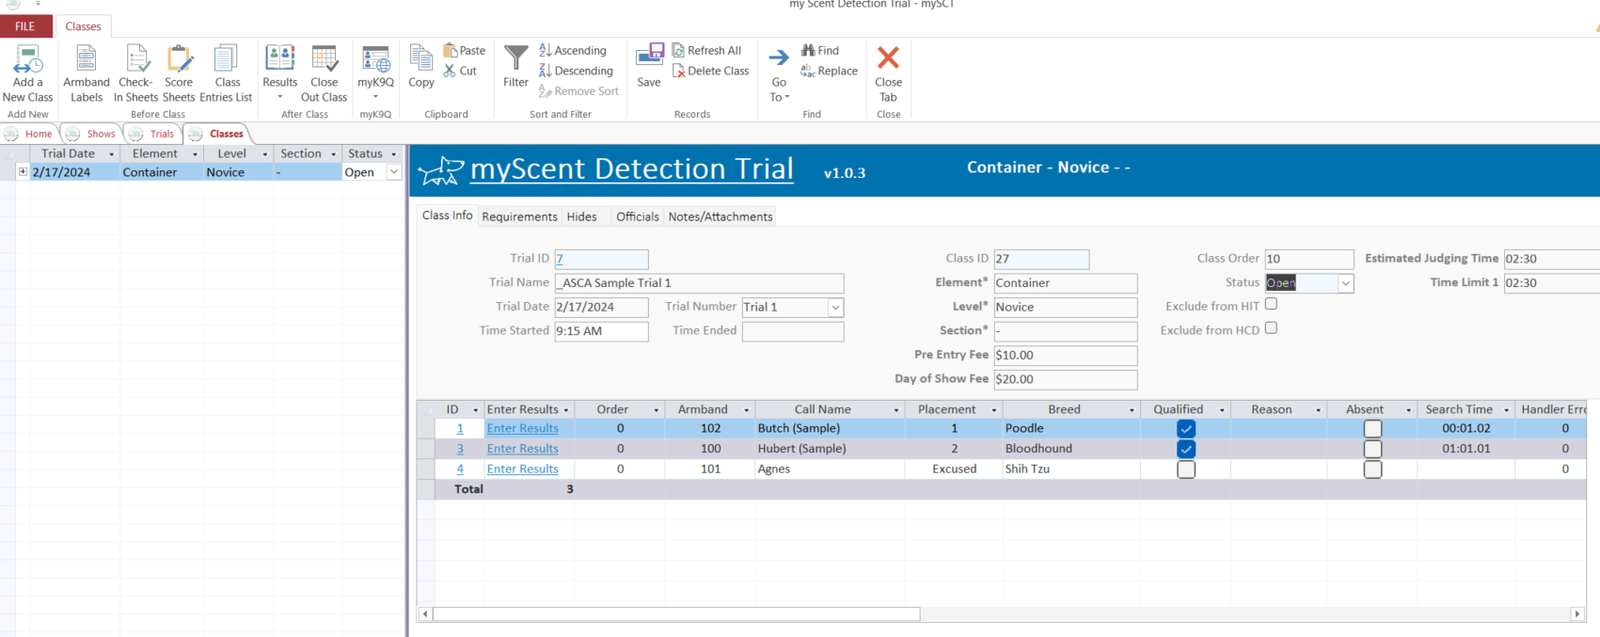
Task: Switch to the Hides tab
Action: tap(582, 217)
